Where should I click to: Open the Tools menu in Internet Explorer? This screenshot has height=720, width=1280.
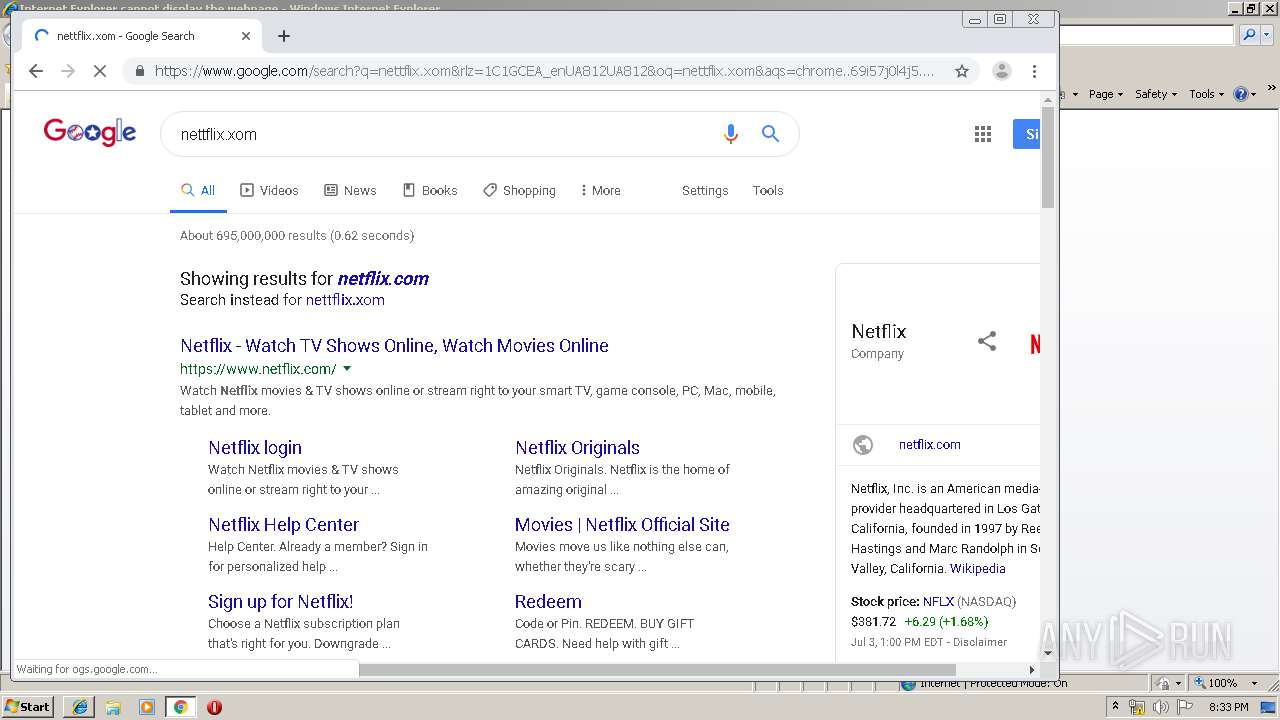click(x=1207, y=94)
